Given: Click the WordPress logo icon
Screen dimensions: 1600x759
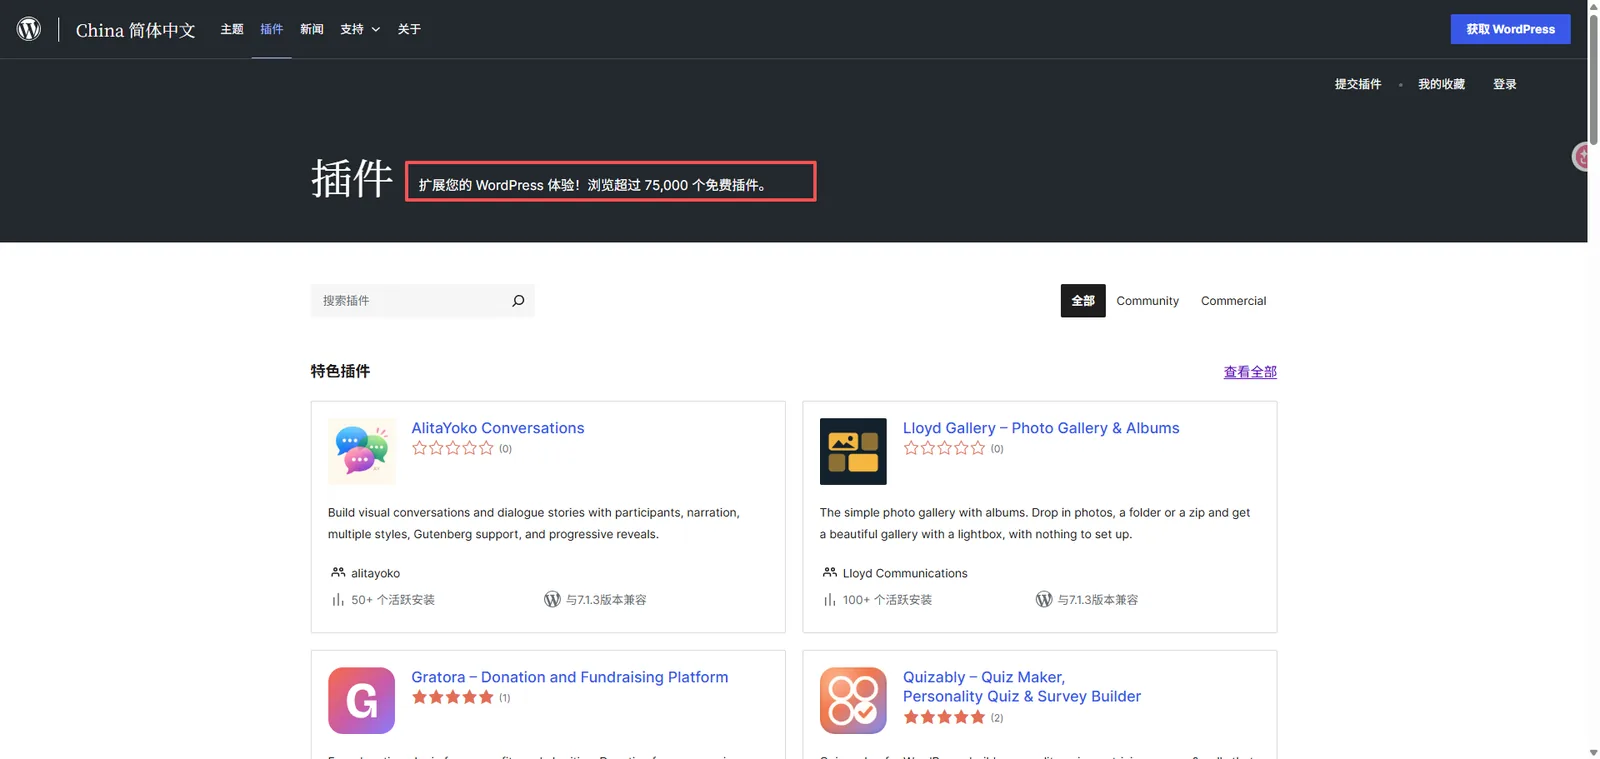Looking at the screenshot, I should pos(29,29).
